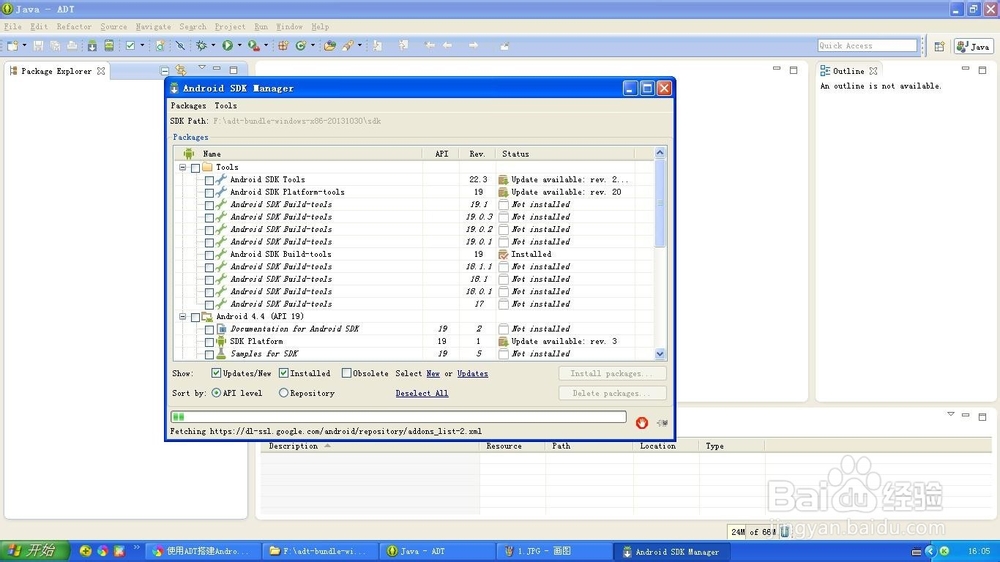The height and width of the screenshot is (562, 1000).
Task: Click the Quick Access search field
Action: click(x=867, y=46)
